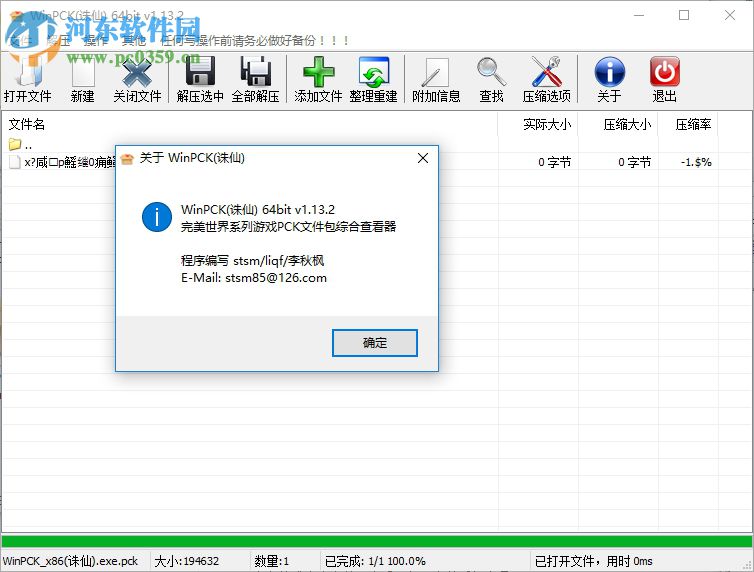Click the green progress bar
754x572 pixels.
coord(377,541)
